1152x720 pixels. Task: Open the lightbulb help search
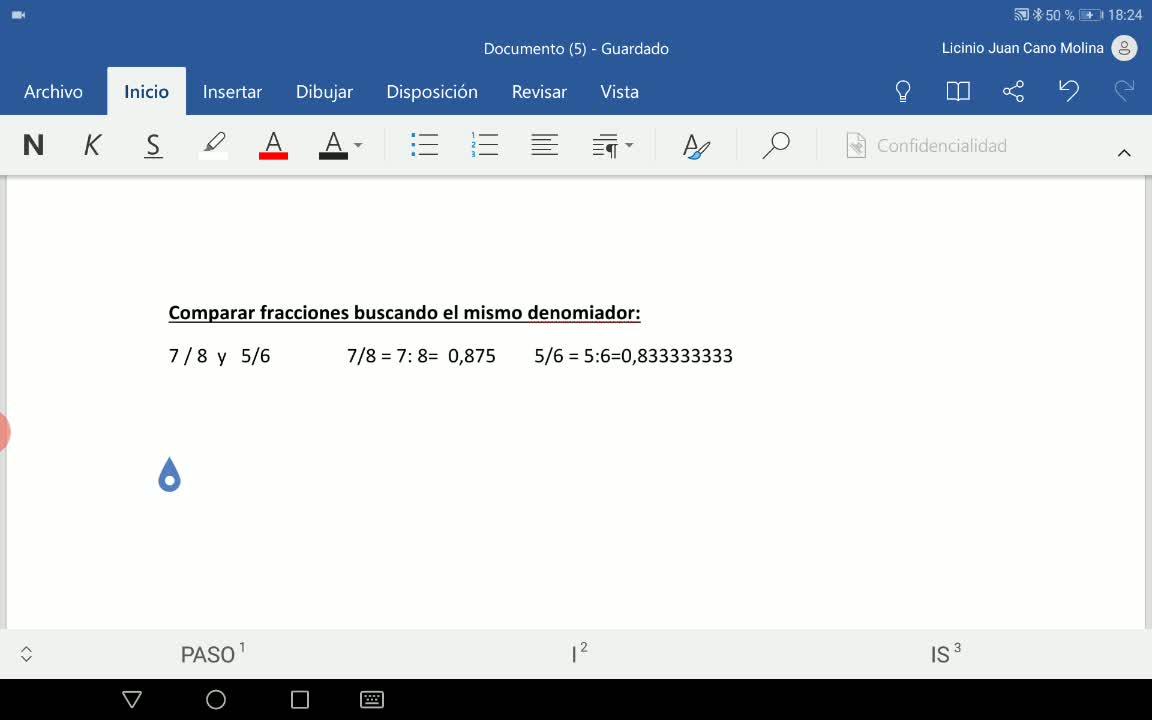(903, 91)
